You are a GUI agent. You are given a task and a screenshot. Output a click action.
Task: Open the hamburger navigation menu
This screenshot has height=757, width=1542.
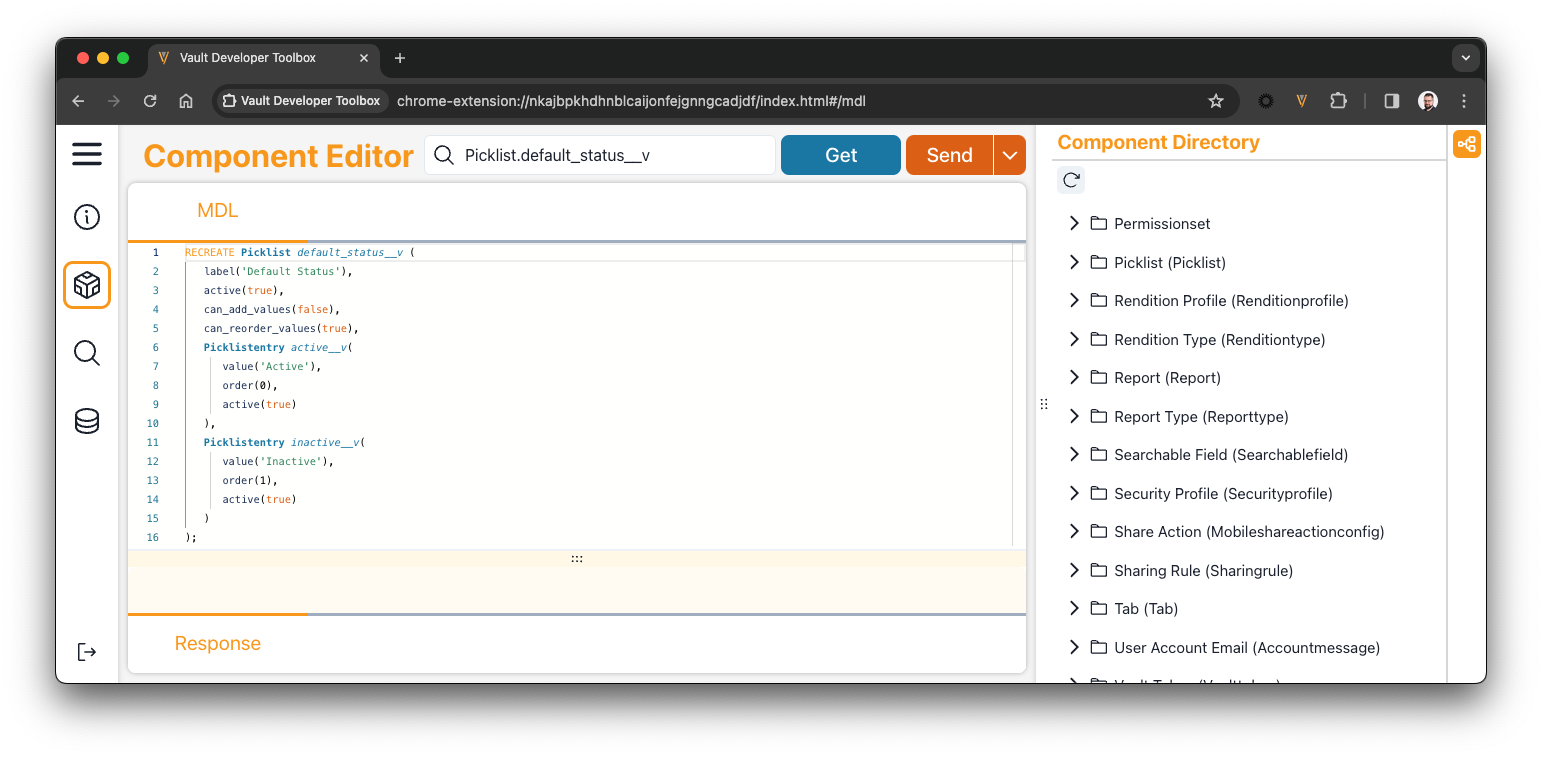87,154
